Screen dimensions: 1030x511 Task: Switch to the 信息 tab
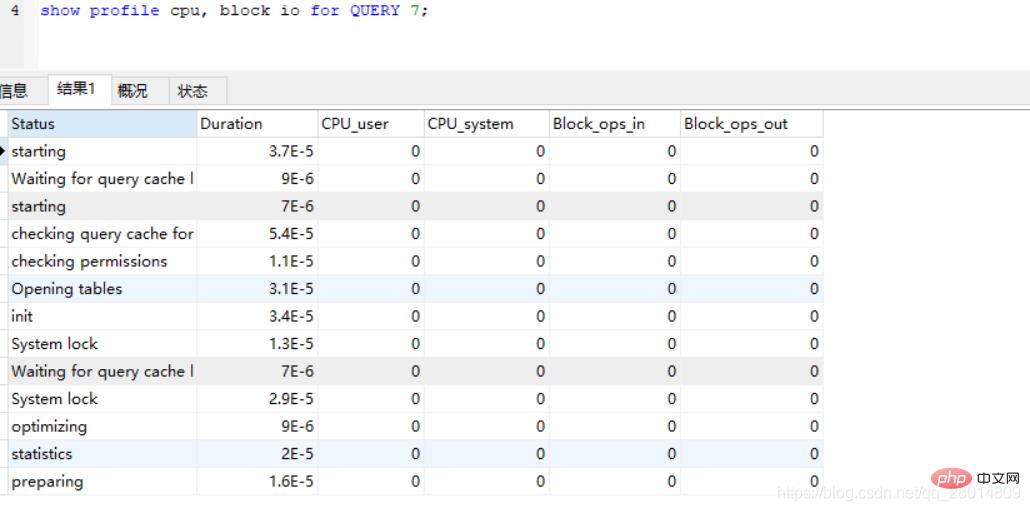click(14, 91)
